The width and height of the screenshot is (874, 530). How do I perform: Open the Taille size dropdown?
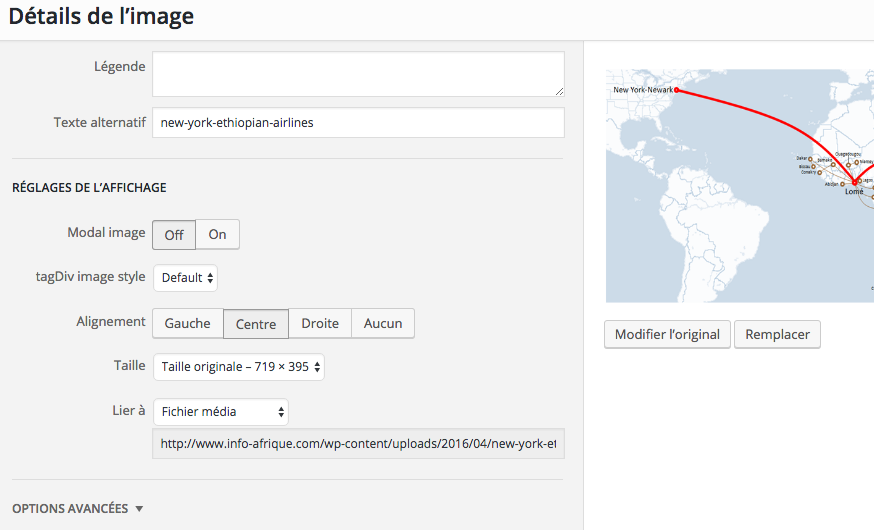click(239, 367)
